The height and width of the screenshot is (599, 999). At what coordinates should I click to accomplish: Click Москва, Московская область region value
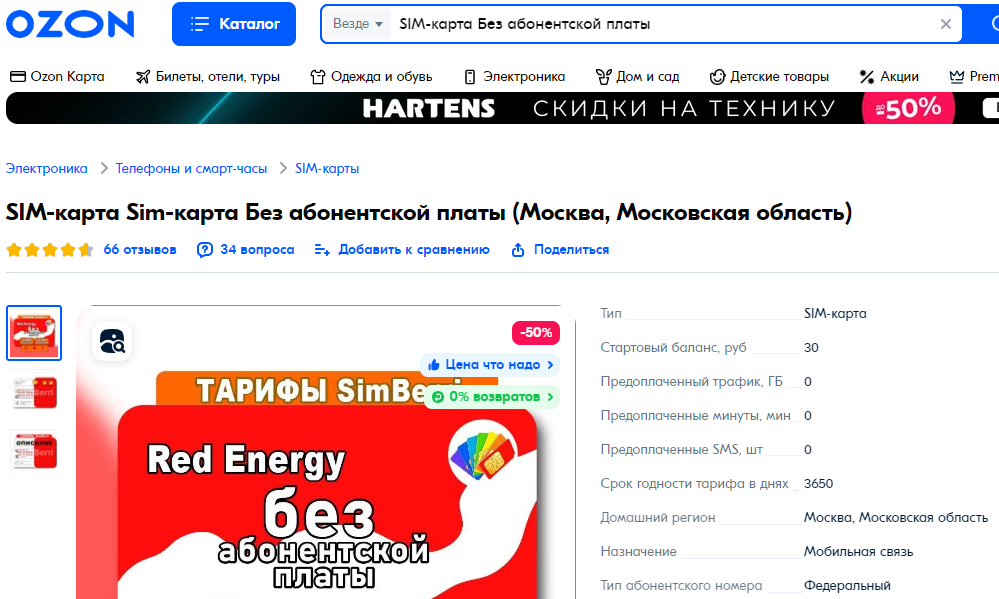tap(895, 517)
